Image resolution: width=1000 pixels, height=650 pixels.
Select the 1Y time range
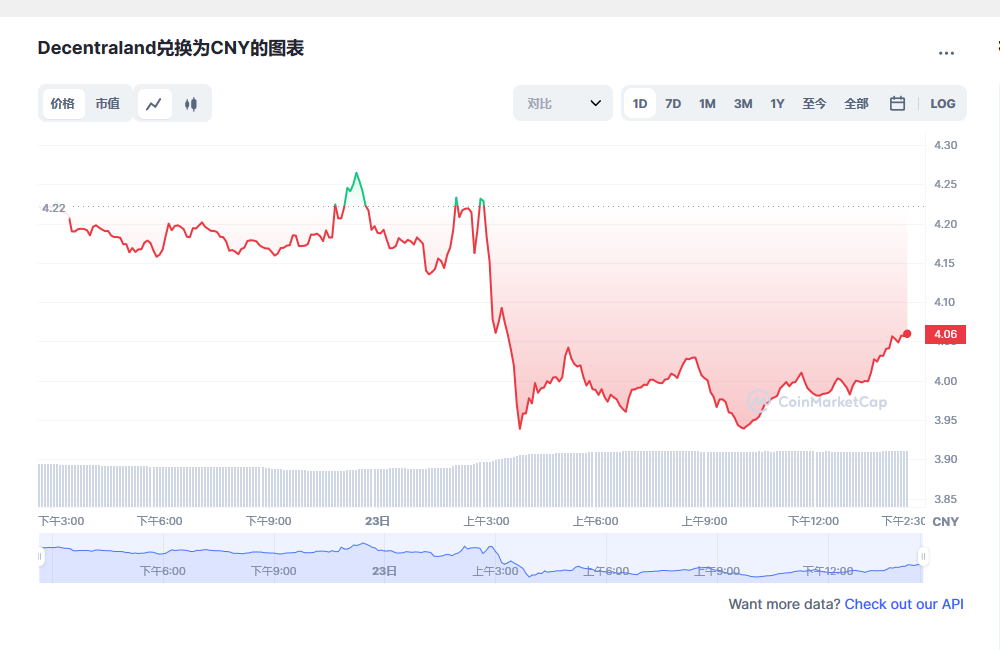[777, 103]
